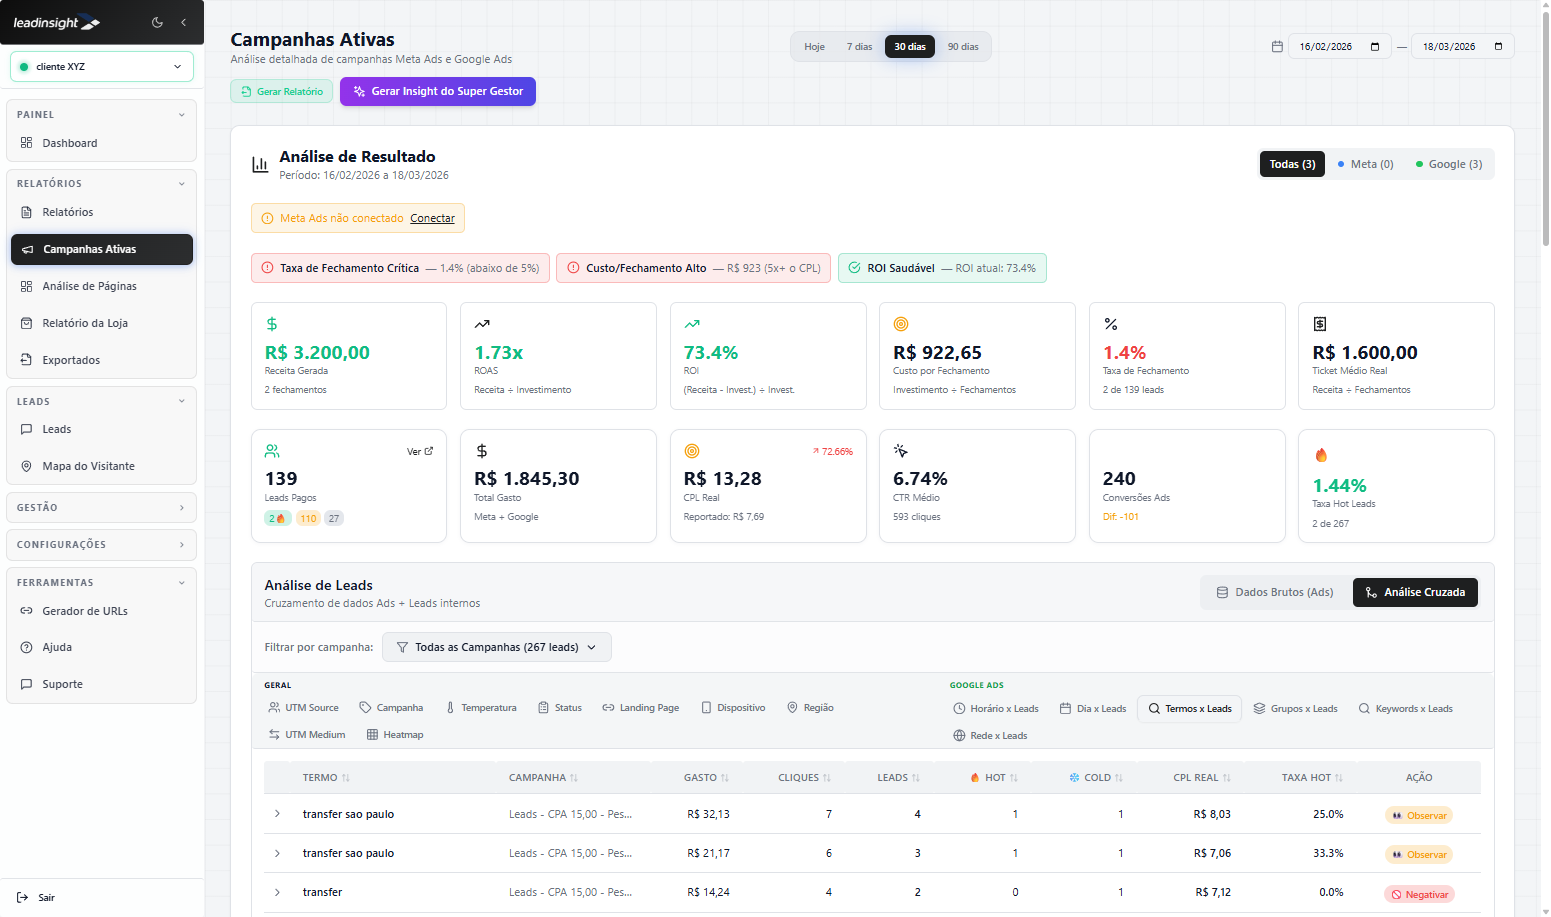Screen dimensions: 1551x917
Task: Open the calendar icon beside the date range
Action: pos(1277,45)
